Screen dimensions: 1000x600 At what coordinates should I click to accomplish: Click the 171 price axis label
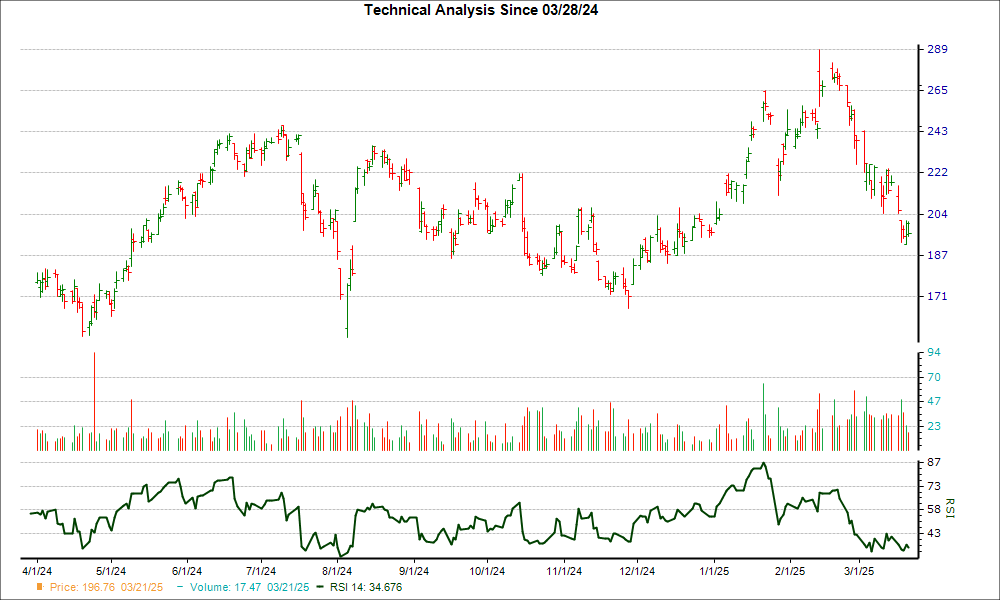point(935,297)
